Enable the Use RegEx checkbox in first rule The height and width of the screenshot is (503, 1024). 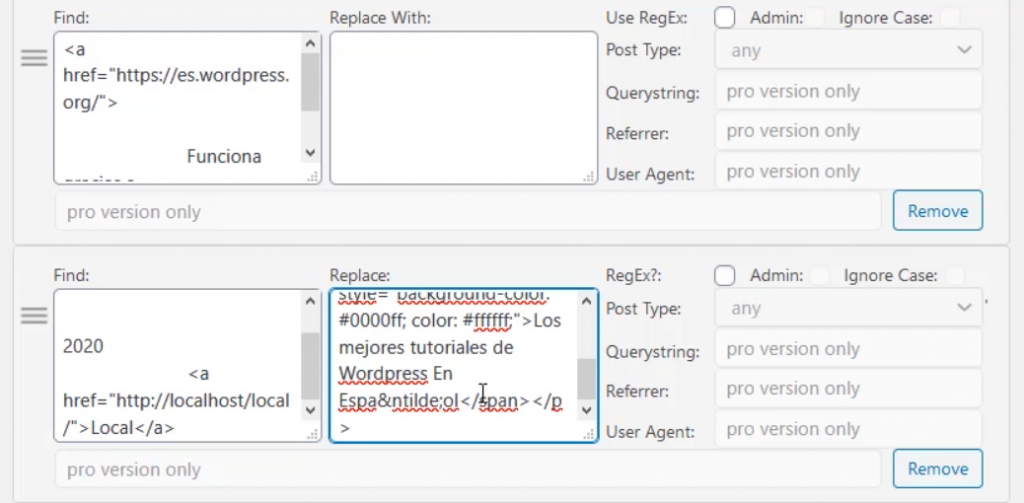(x=725, y=17)
